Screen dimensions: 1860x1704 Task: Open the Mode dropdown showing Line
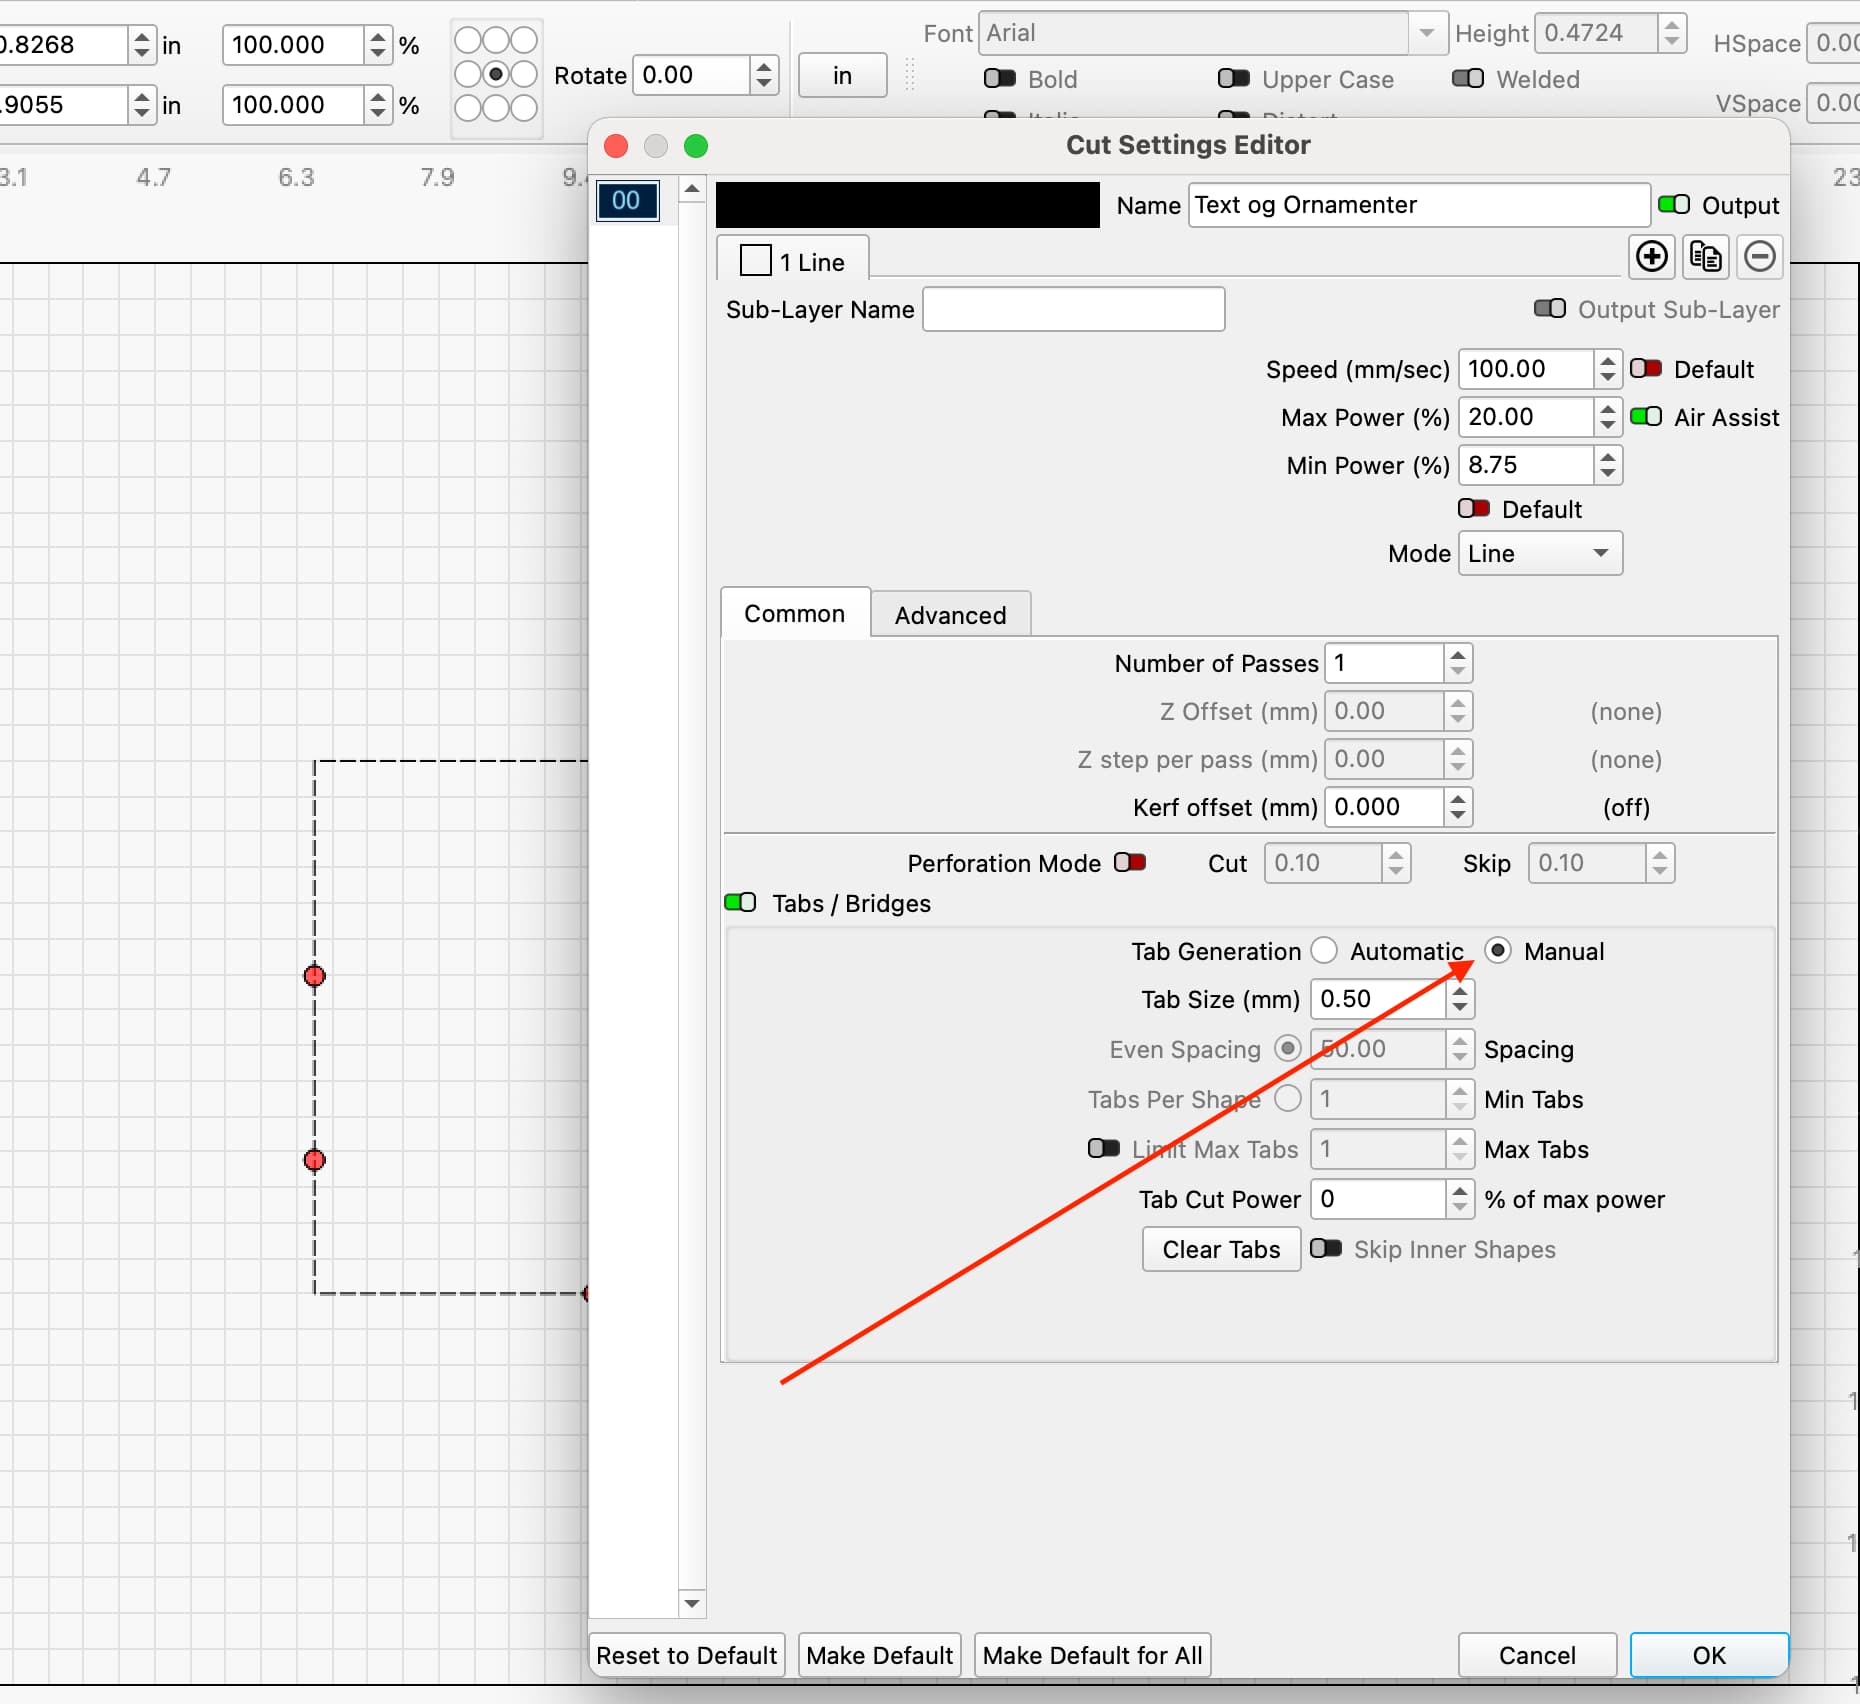[1540, 554]
